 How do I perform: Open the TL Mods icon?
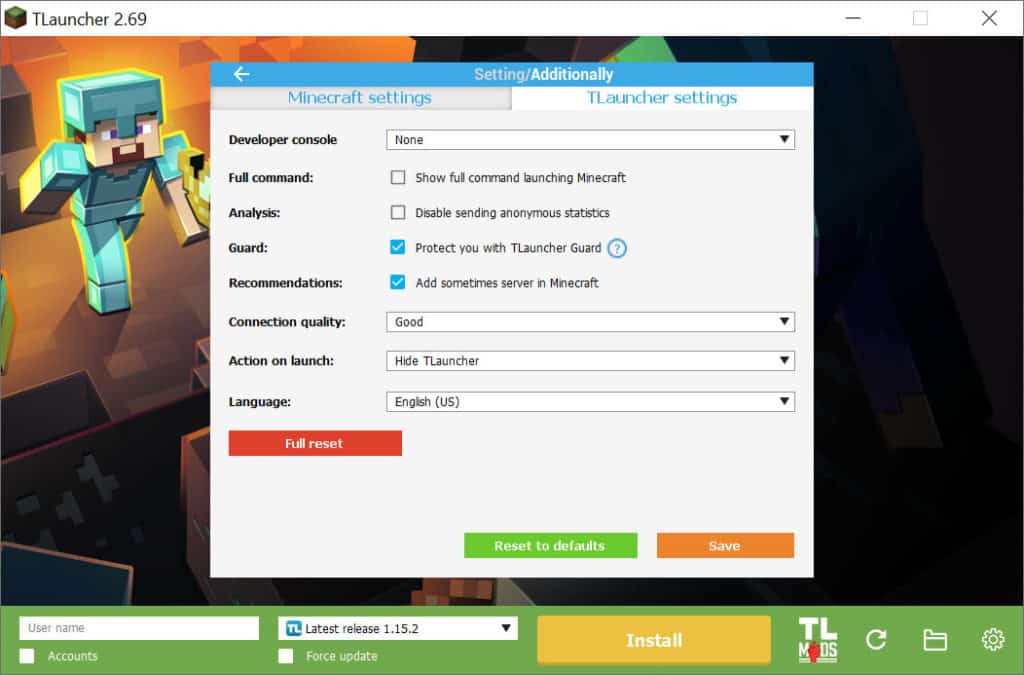tap(817, 640)
